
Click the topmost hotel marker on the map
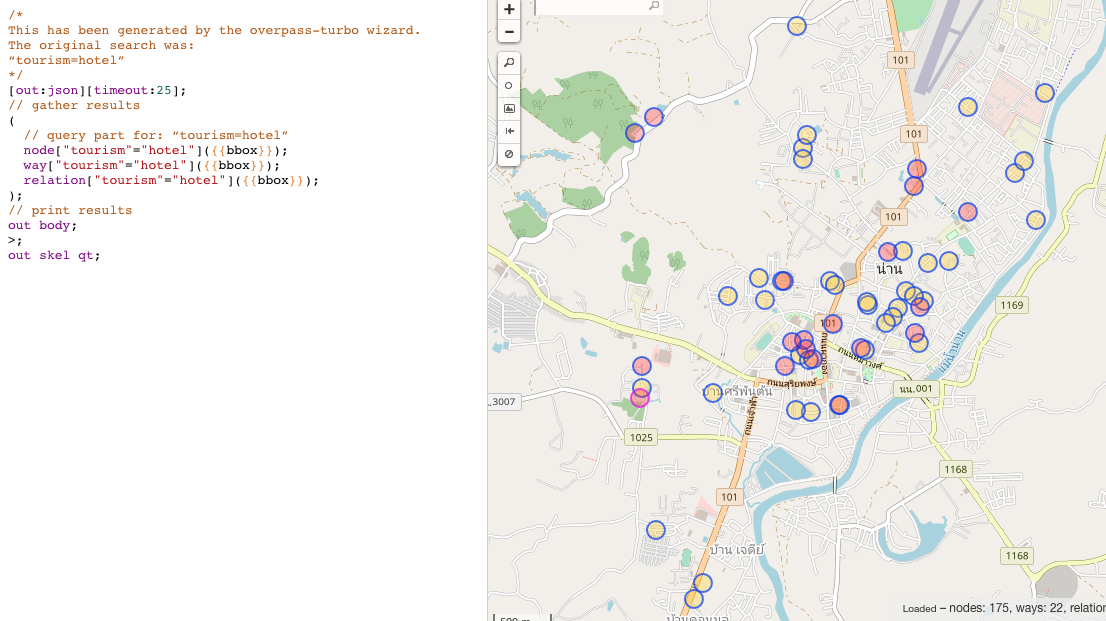pos(797,26)
